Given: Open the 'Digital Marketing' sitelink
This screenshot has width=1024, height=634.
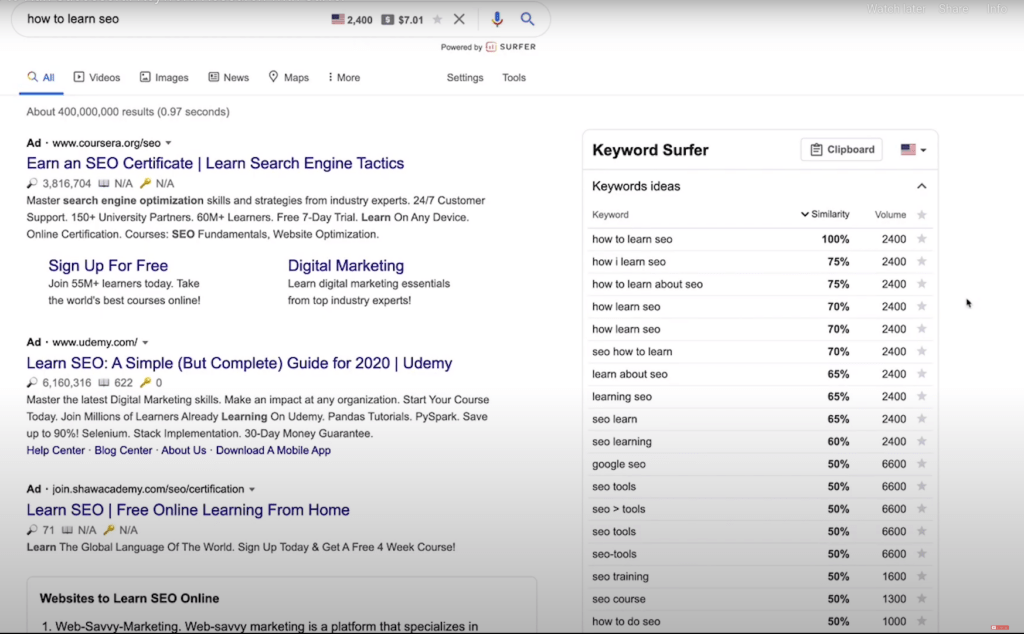Looking at the screenshot, I should tap(345, 266).
